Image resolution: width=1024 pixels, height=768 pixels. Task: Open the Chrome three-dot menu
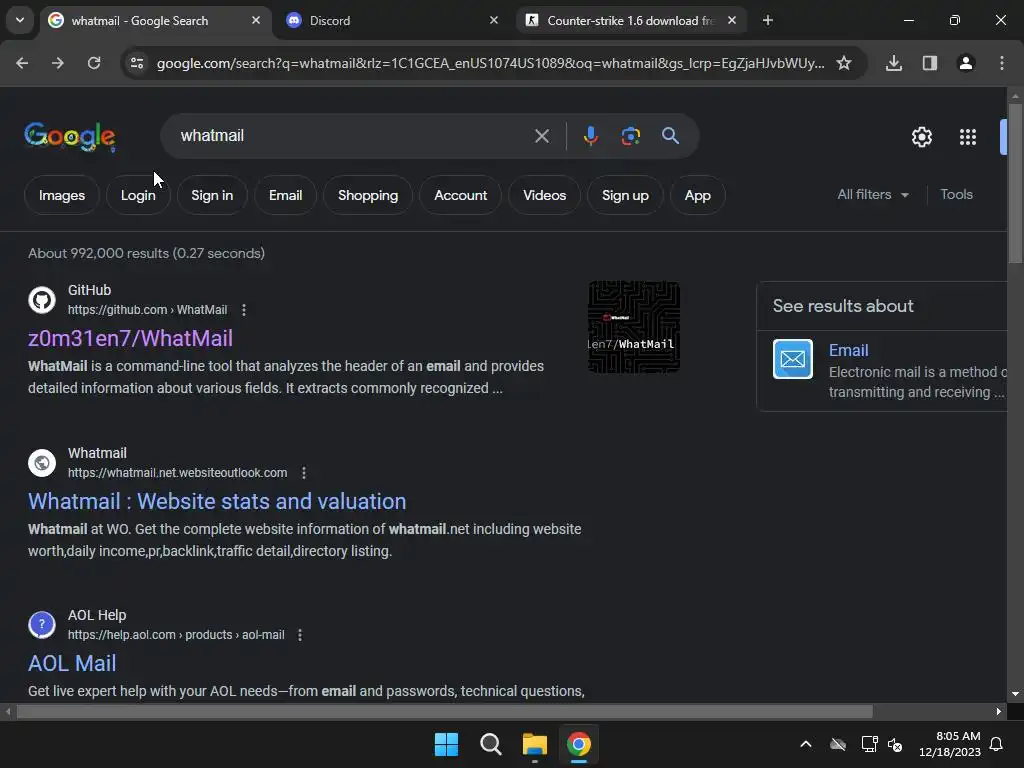pyautogui.click(x=1002, y=63)
